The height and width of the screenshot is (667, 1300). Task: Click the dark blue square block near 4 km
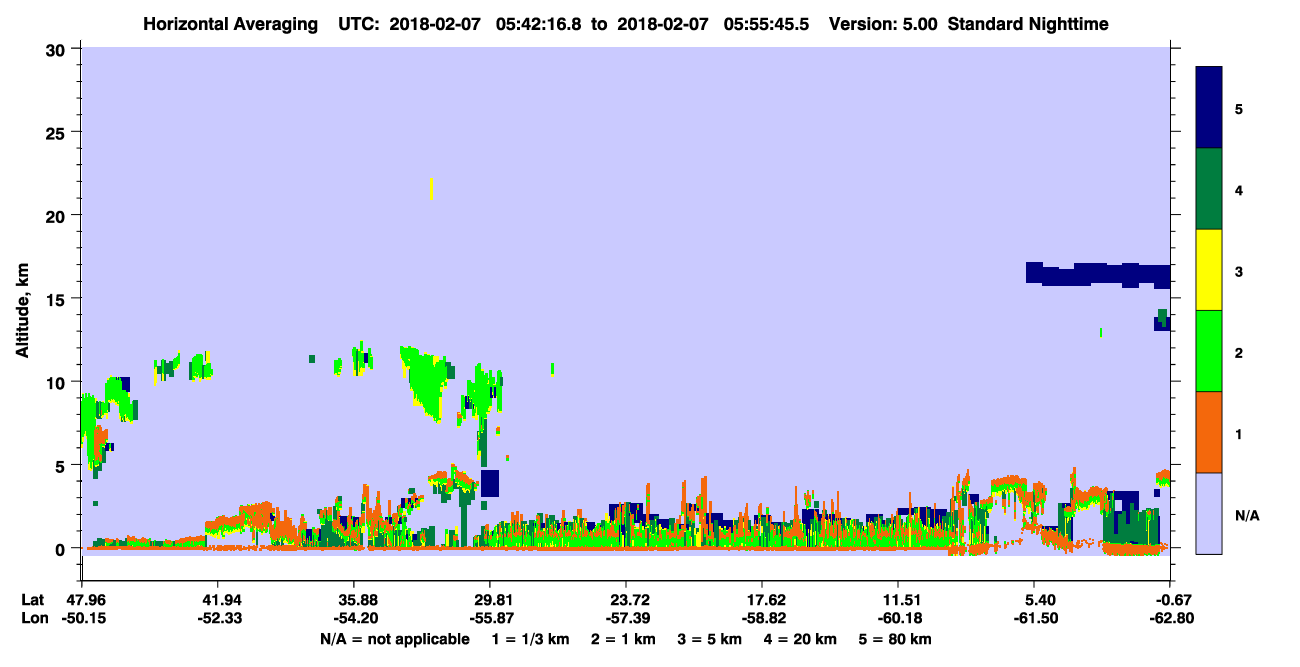489,483
